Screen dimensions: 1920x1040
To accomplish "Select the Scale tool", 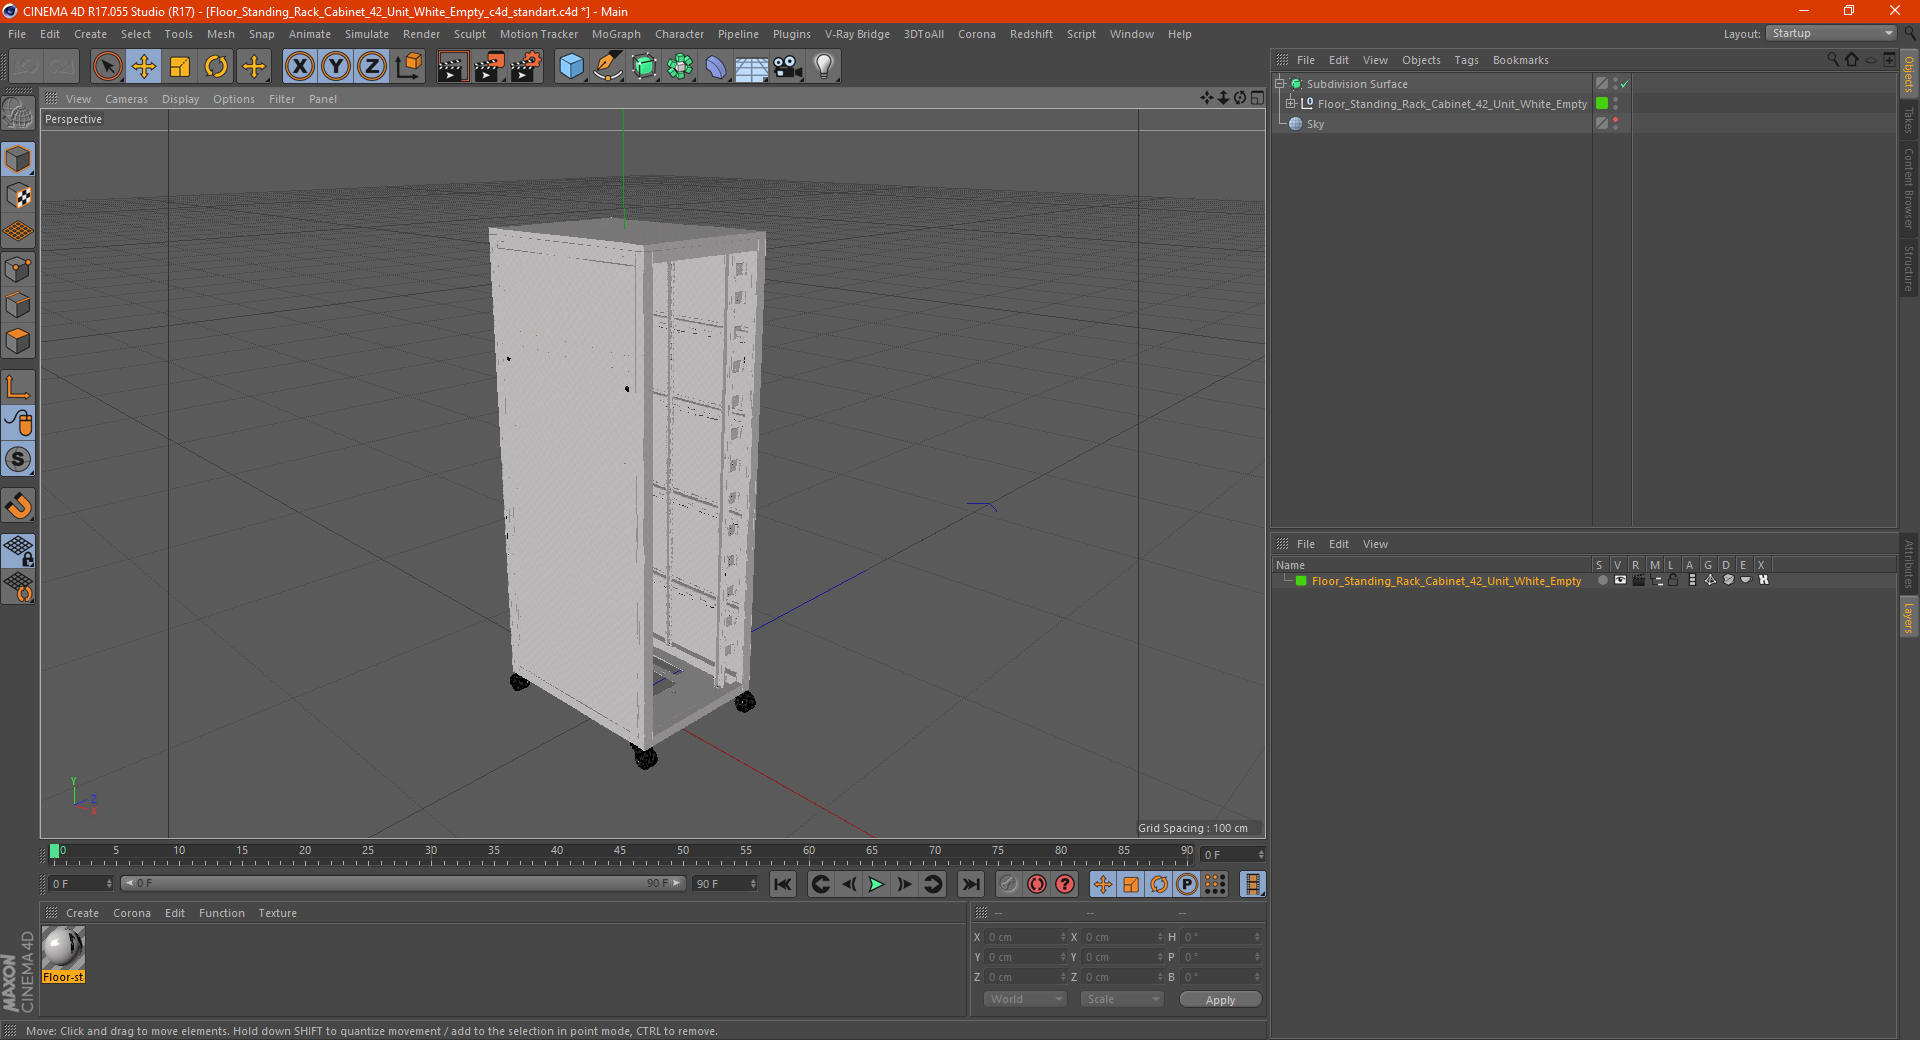I will [180, 67].
